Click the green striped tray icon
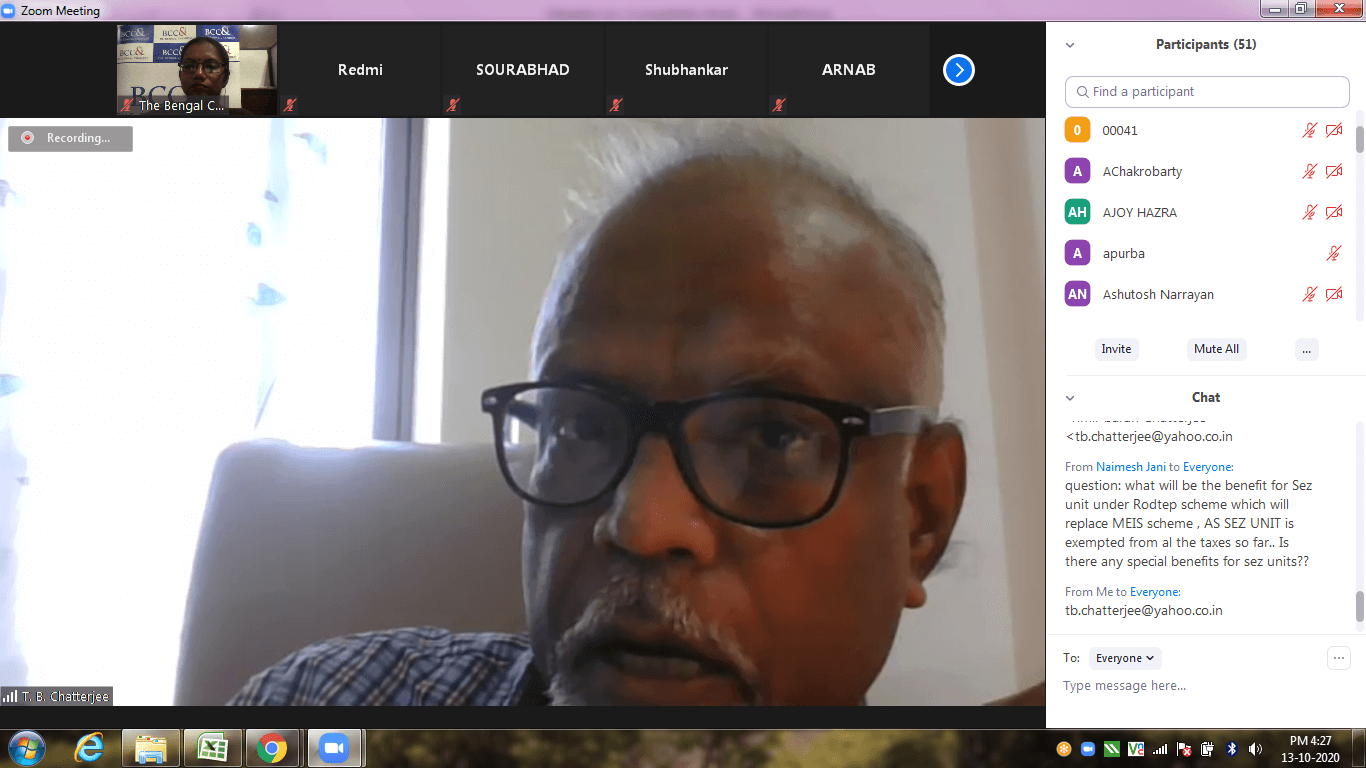 (1112, 749)
